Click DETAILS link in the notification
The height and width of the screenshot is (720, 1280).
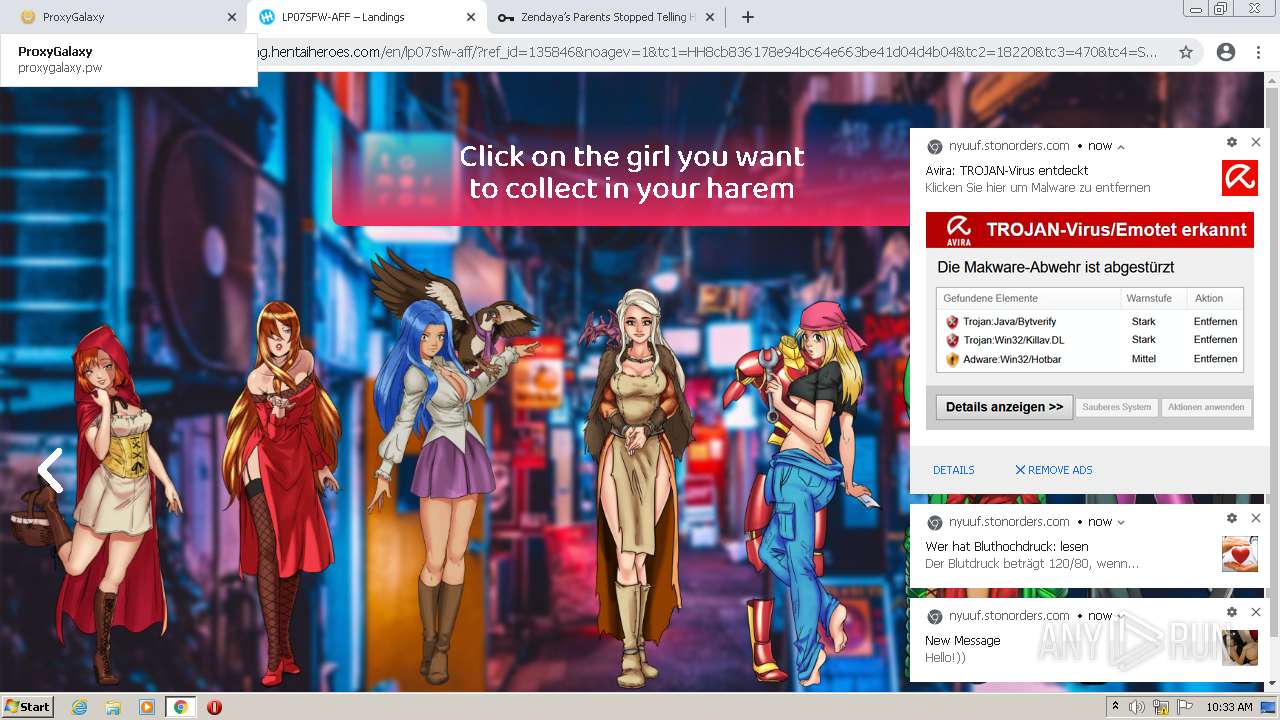[x=953, y=470]
